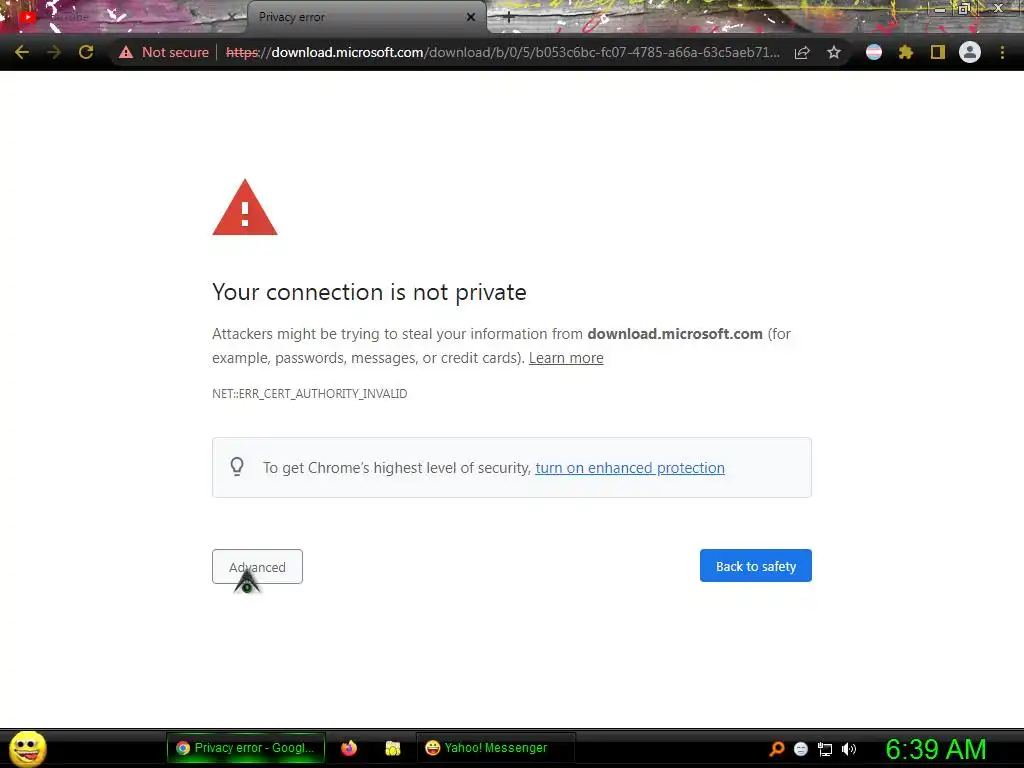Image resolution: width=1024 pixels, height=768 pixels.
Task: Share this page via the share icon
Action: point(802,52)
